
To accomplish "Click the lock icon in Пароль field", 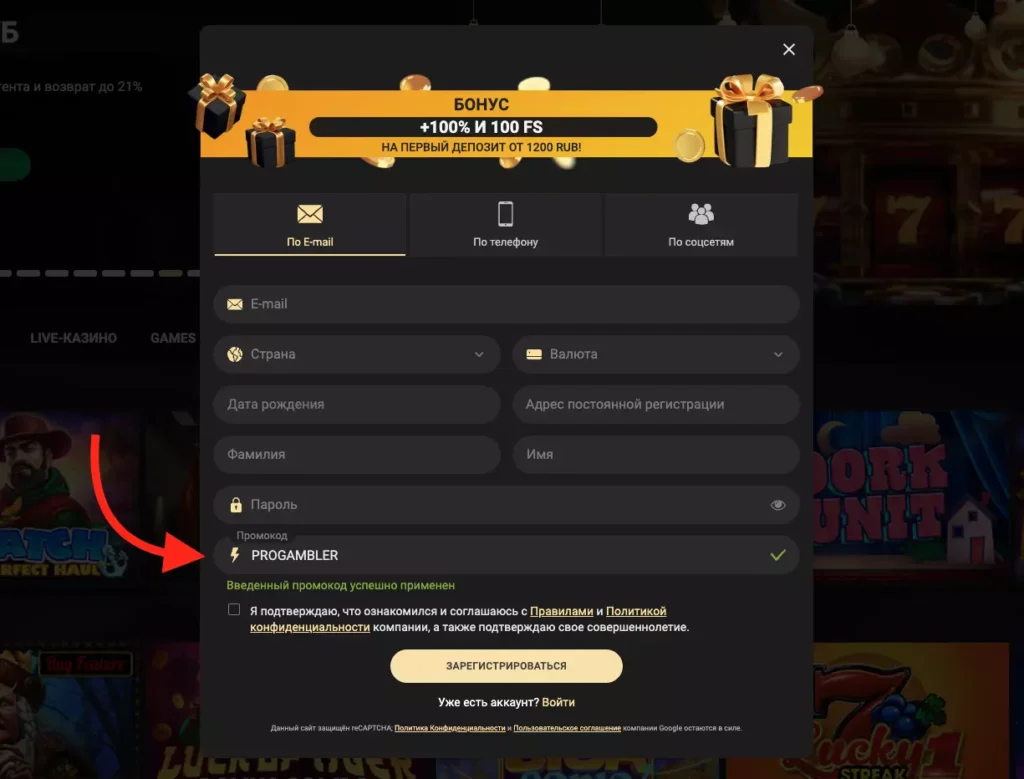I will [236, 505].
